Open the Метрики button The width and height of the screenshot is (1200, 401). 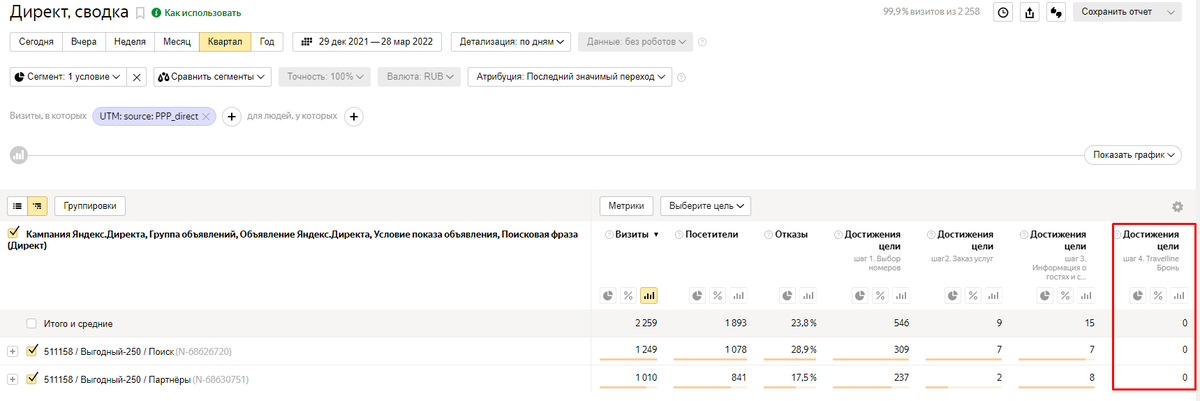point(627,206)
